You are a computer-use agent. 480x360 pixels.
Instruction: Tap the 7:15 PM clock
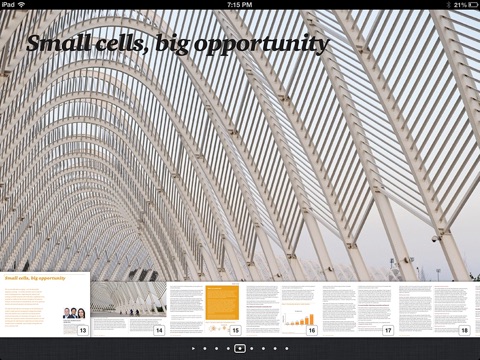(240, 5)
